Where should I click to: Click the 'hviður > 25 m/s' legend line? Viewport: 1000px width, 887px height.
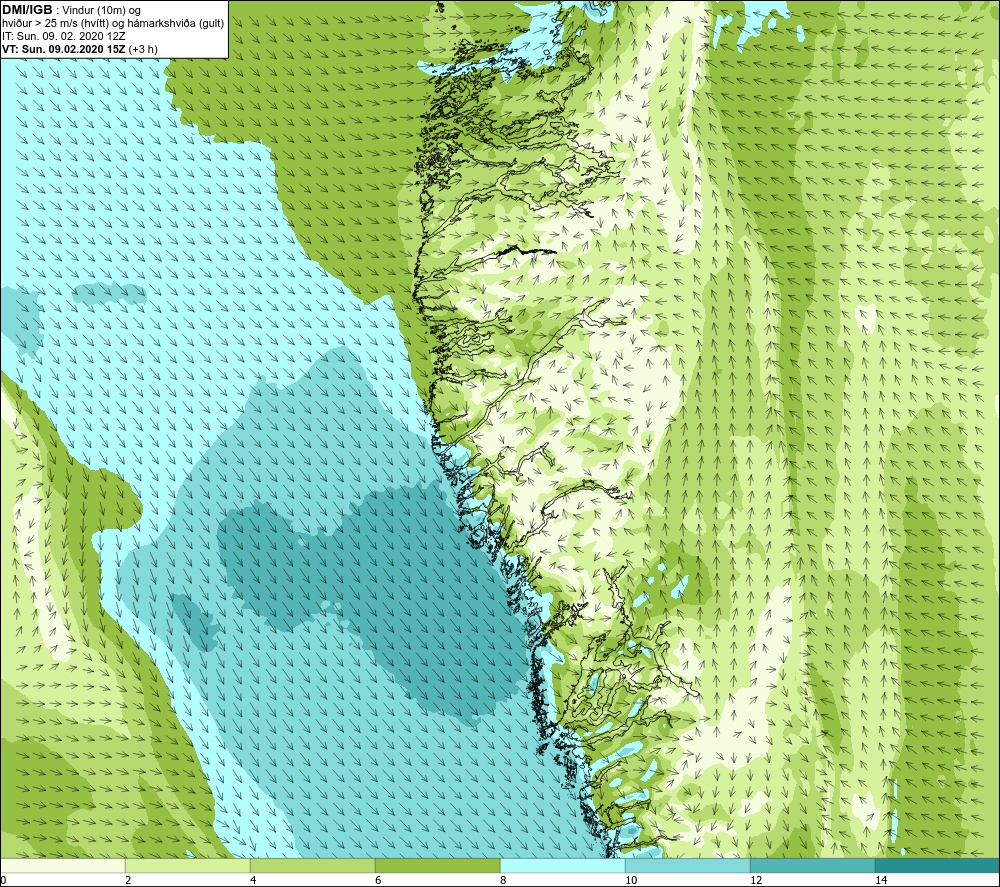coord(113,24)
